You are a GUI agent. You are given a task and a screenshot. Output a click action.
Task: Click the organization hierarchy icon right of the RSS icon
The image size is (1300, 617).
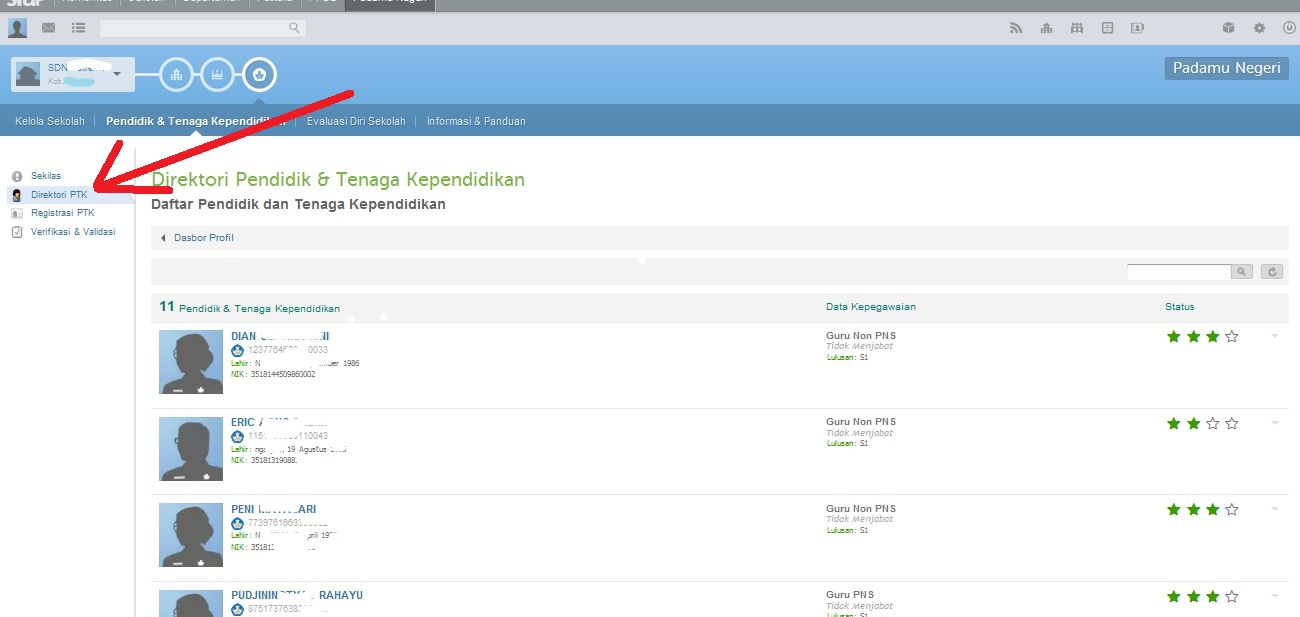[x=1046, y=28]
